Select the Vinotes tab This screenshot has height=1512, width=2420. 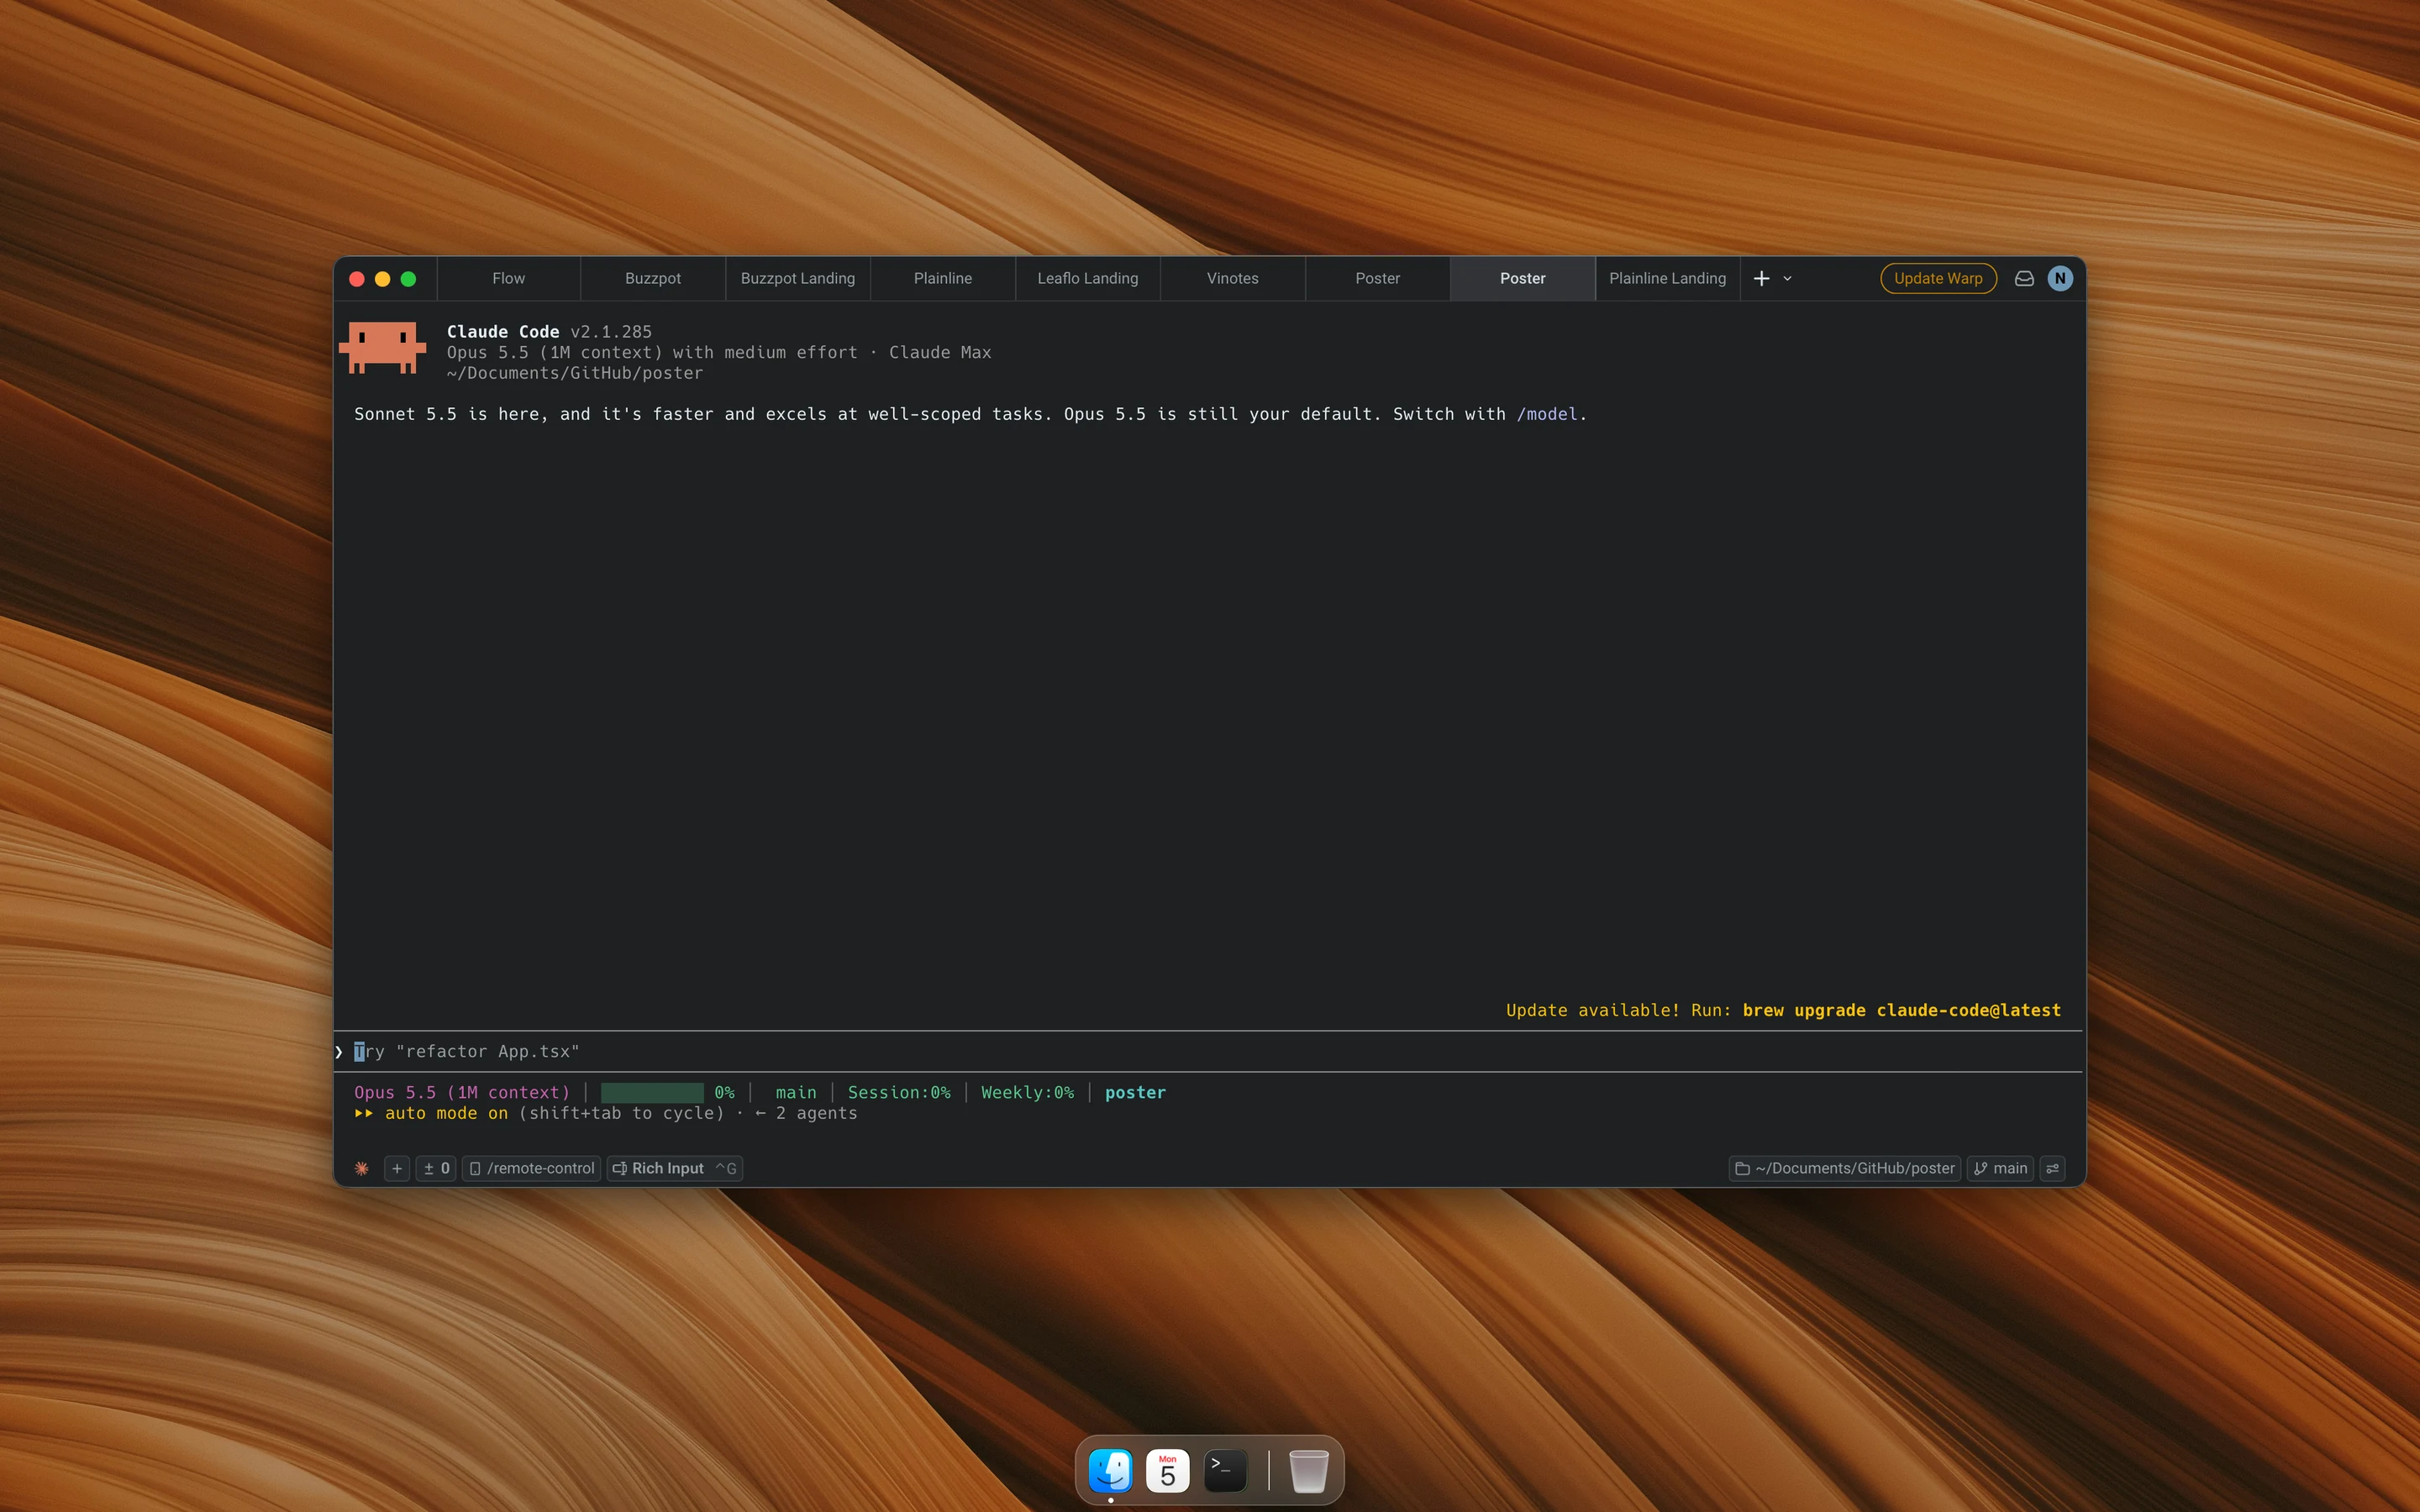1233,278
